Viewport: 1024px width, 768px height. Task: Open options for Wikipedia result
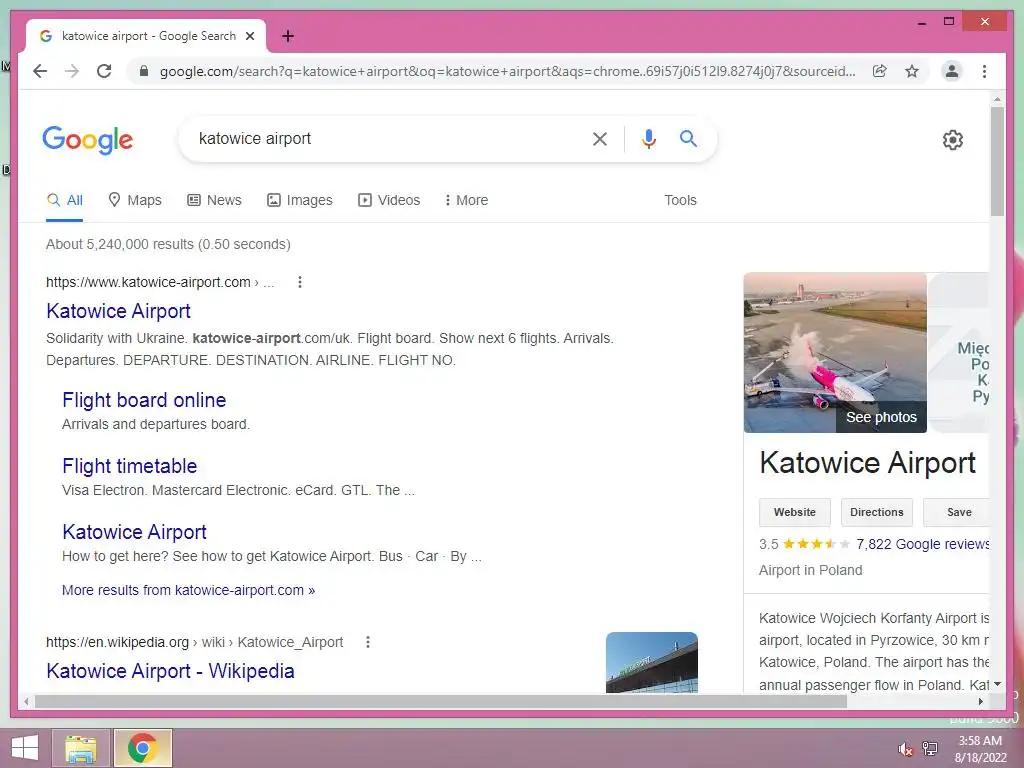click(368, 642)
